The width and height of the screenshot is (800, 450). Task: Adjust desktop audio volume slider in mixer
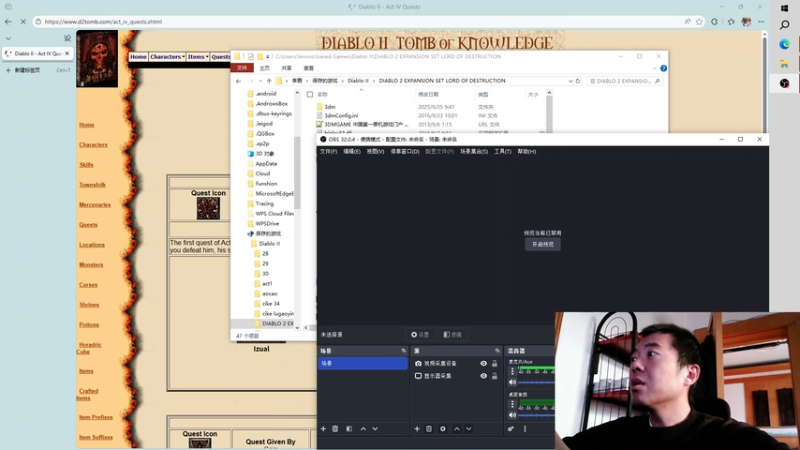point(536,415)
